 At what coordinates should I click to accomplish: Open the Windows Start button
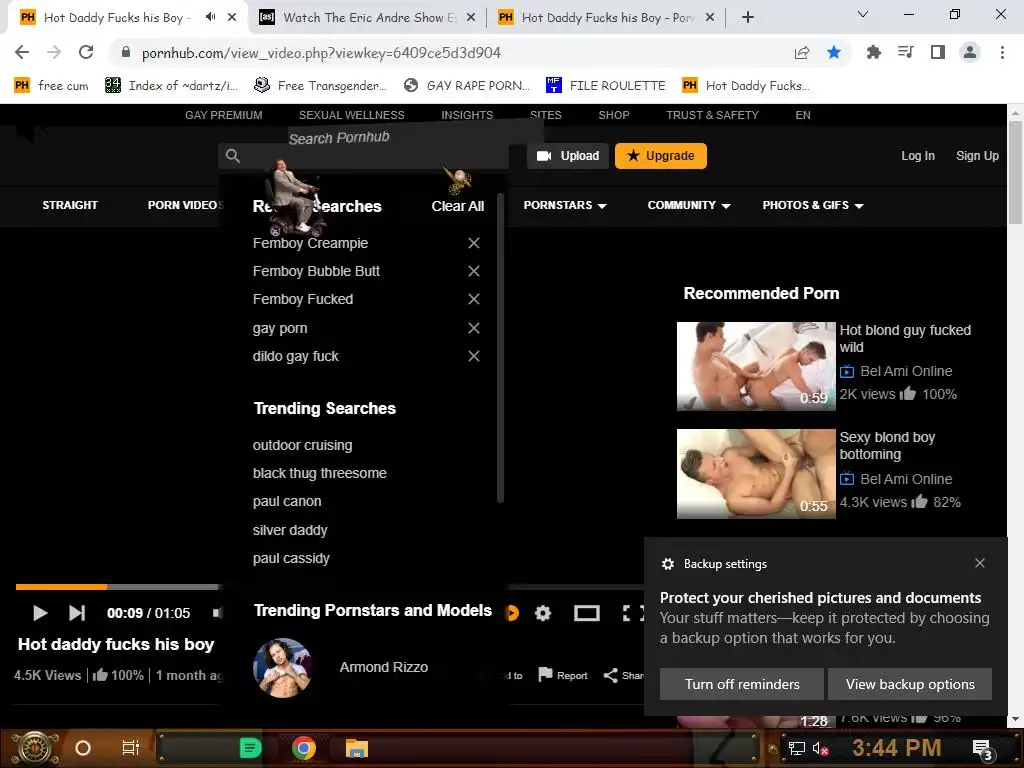tap(35, 748)
